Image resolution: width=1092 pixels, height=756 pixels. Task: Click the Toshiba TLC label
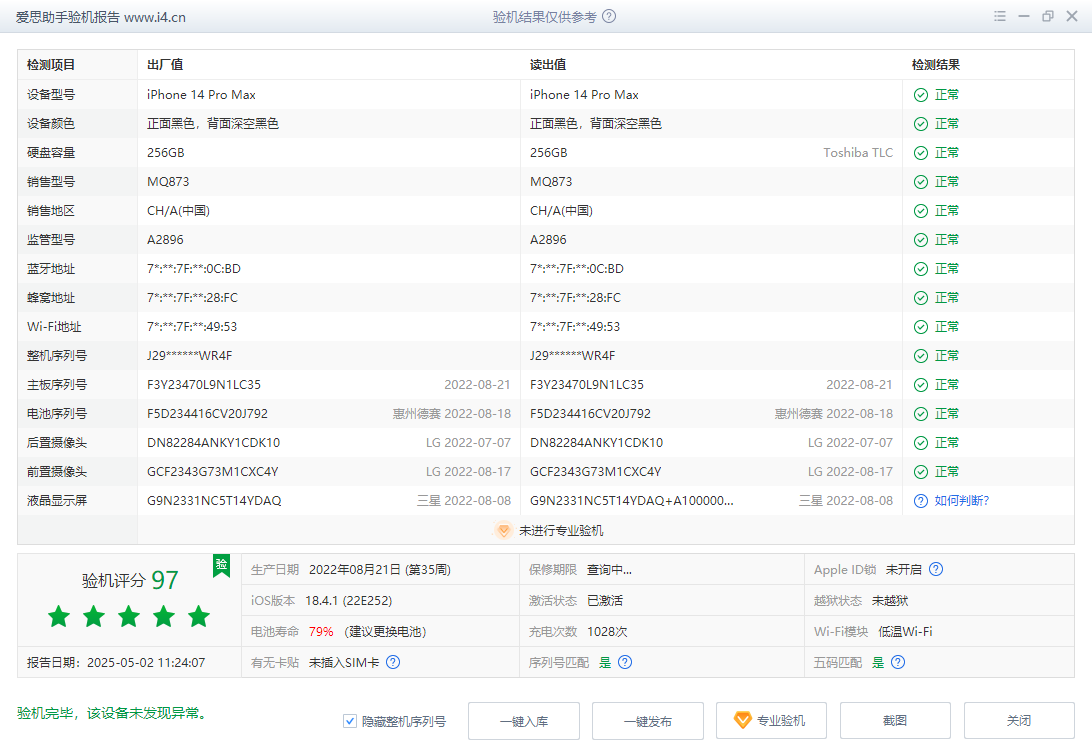[x=858, y=152]
